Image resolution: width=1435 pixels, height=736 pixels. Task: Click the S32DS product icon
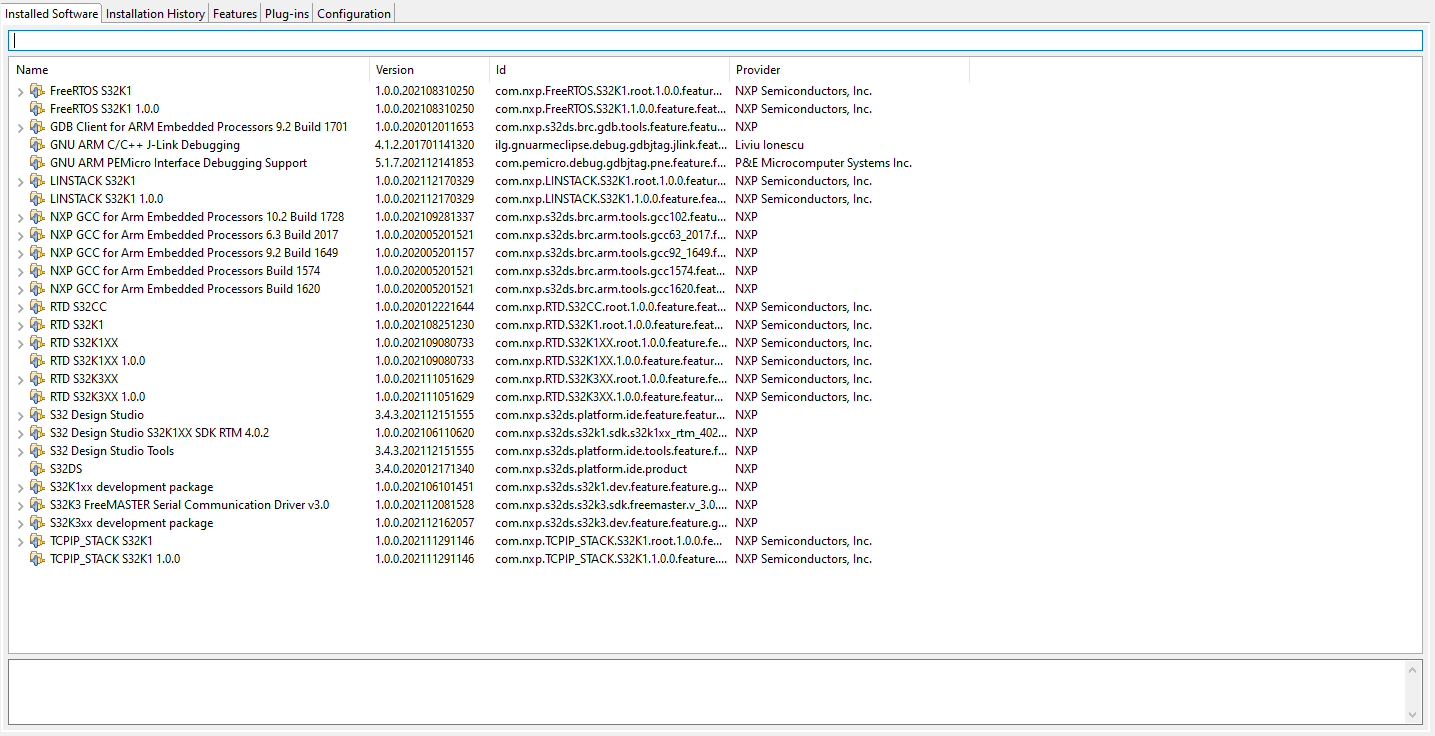tap(37, 469)
